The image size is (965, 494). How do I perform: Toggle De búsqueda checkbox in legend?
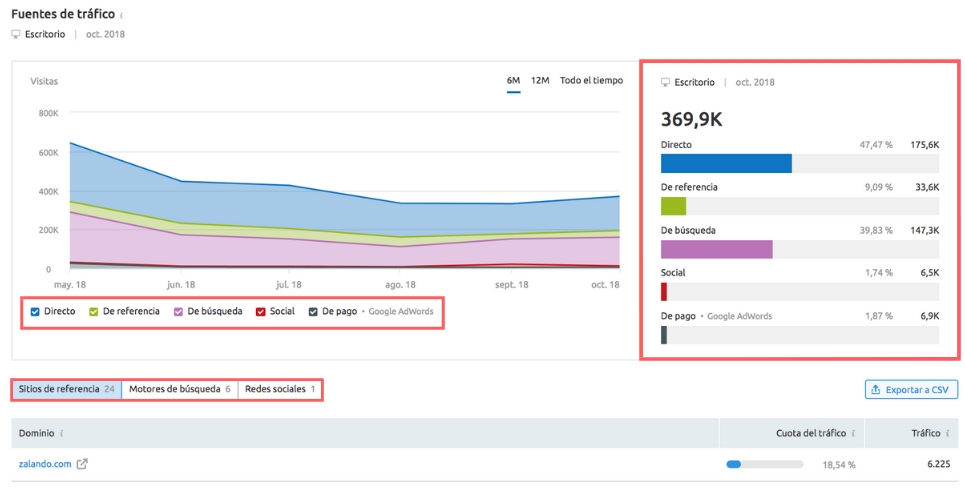pos(179,311)
